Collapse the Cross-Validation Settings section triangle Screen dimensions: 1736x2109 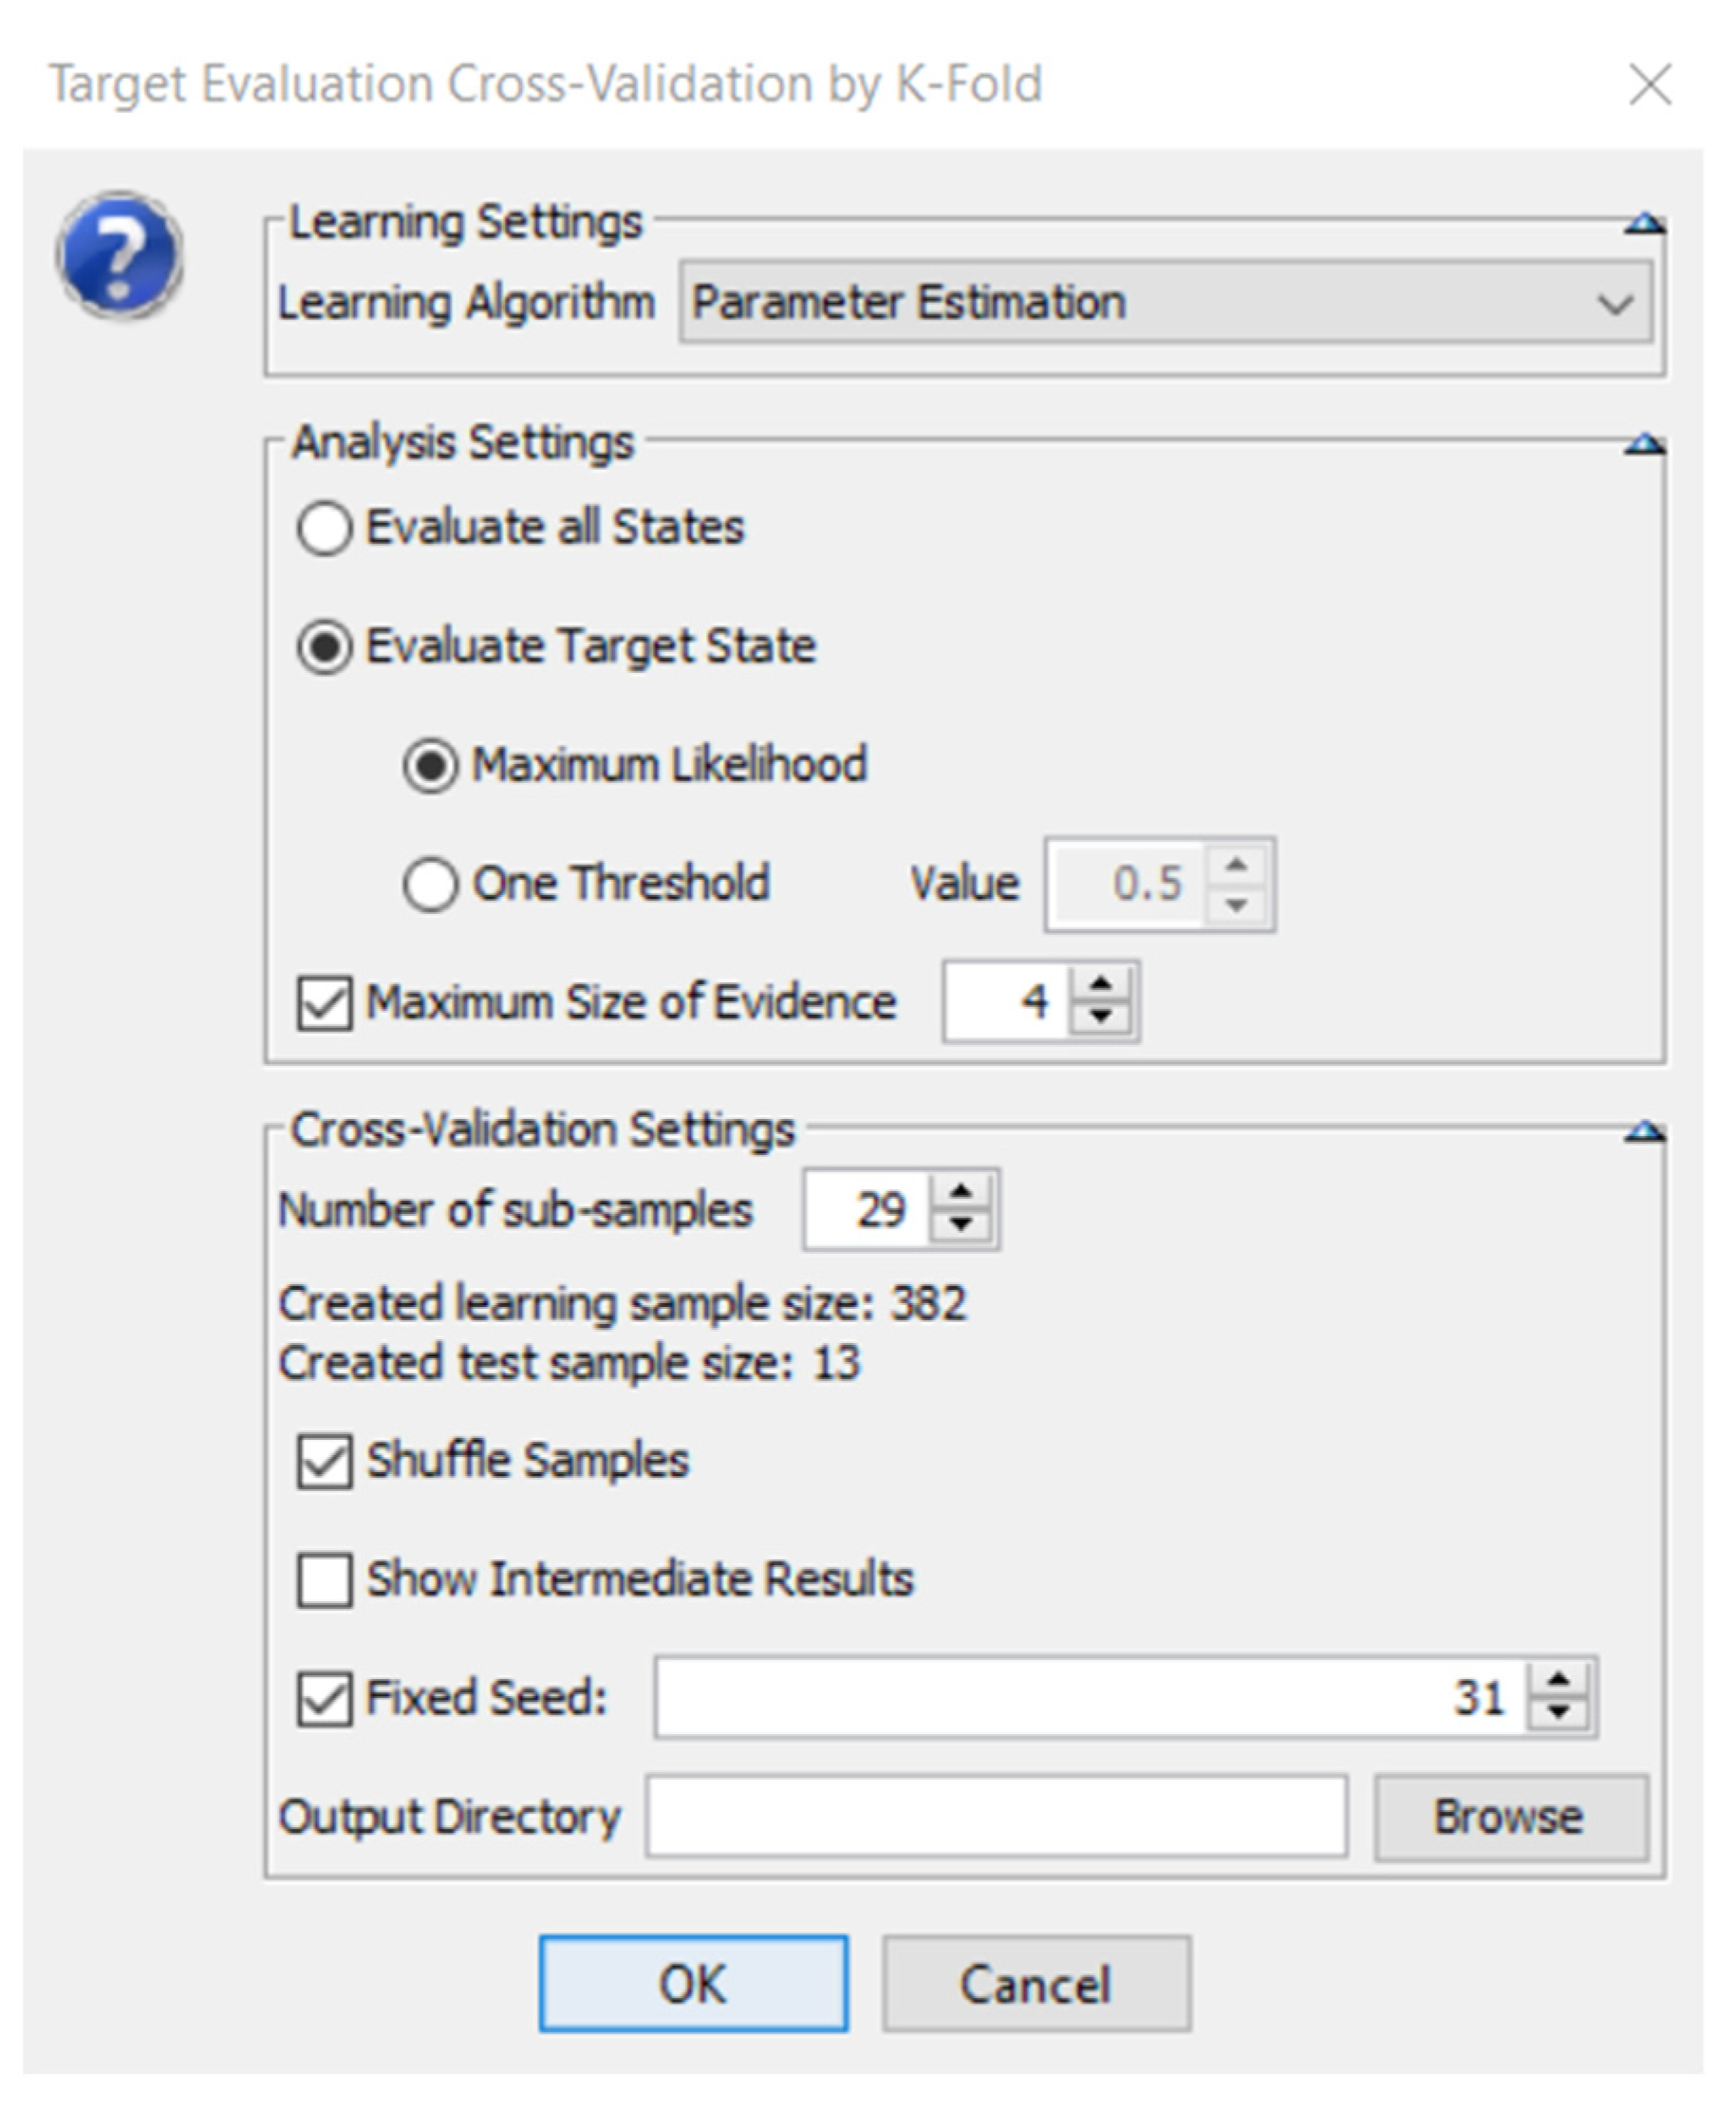click(1643, 1132)
